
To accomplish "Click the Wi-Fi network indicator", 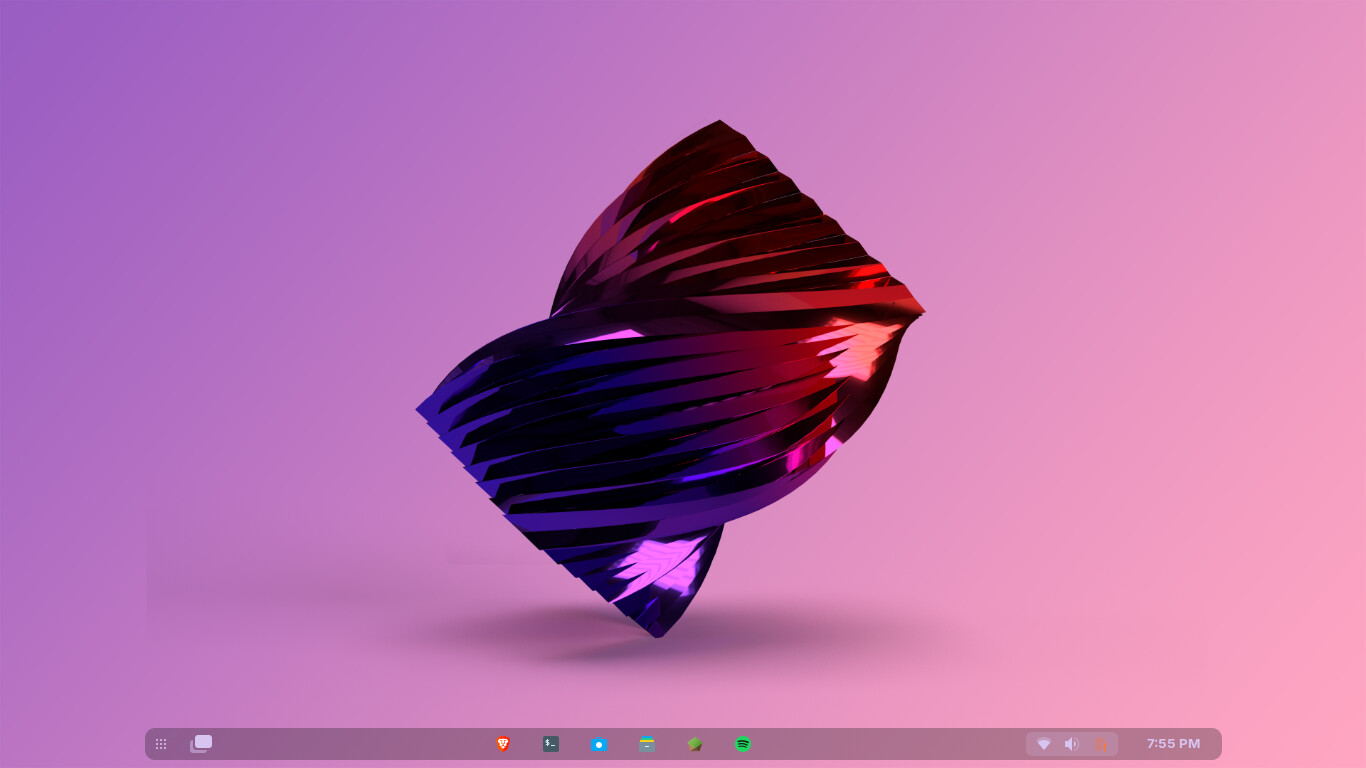I will coord(1044,744).
